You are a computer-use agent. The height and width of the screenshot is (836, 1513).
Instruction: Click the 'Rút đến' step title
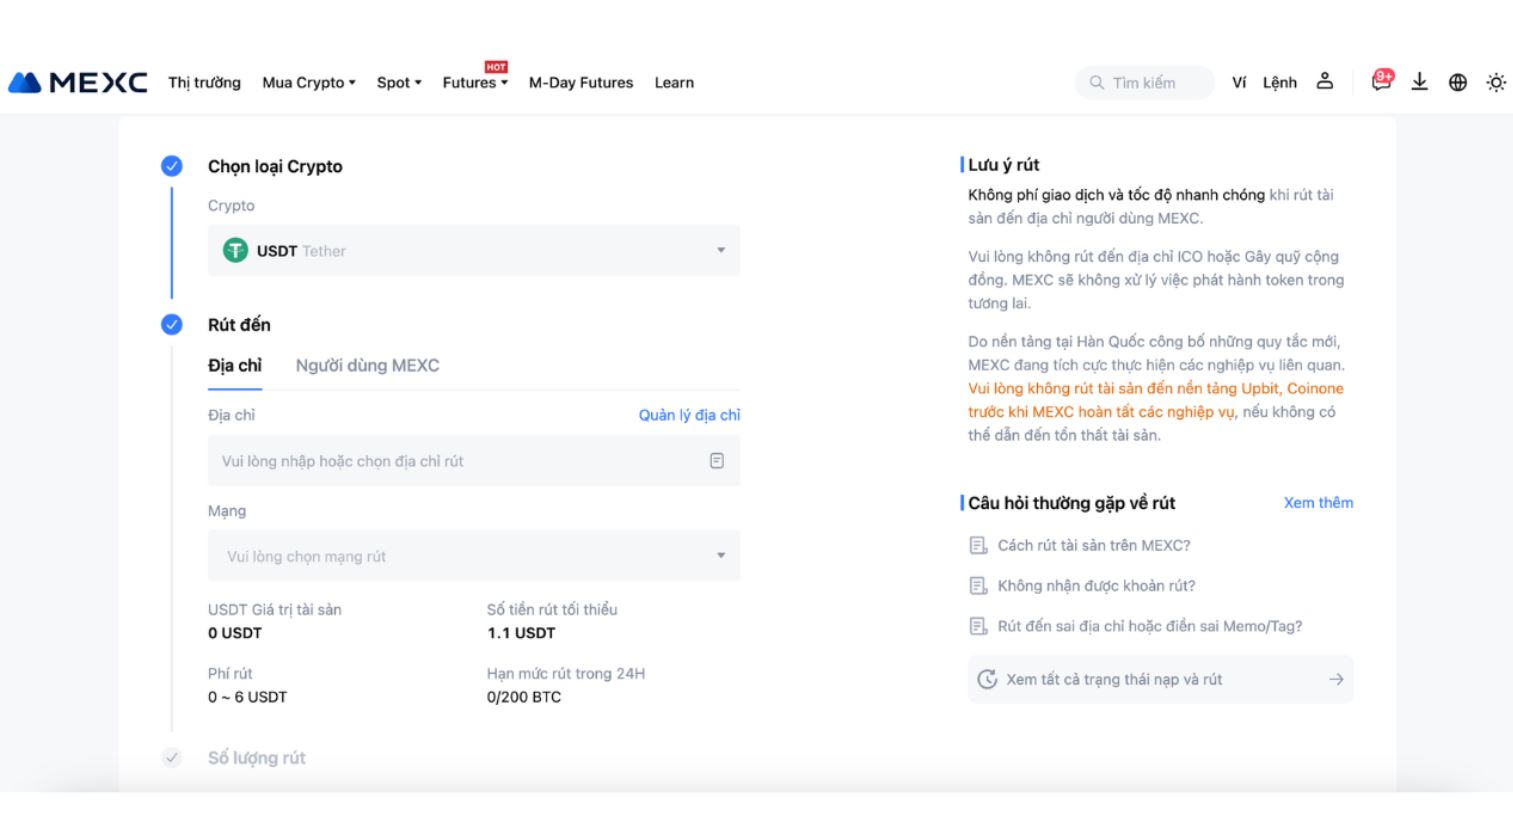[x=239, y=325]
